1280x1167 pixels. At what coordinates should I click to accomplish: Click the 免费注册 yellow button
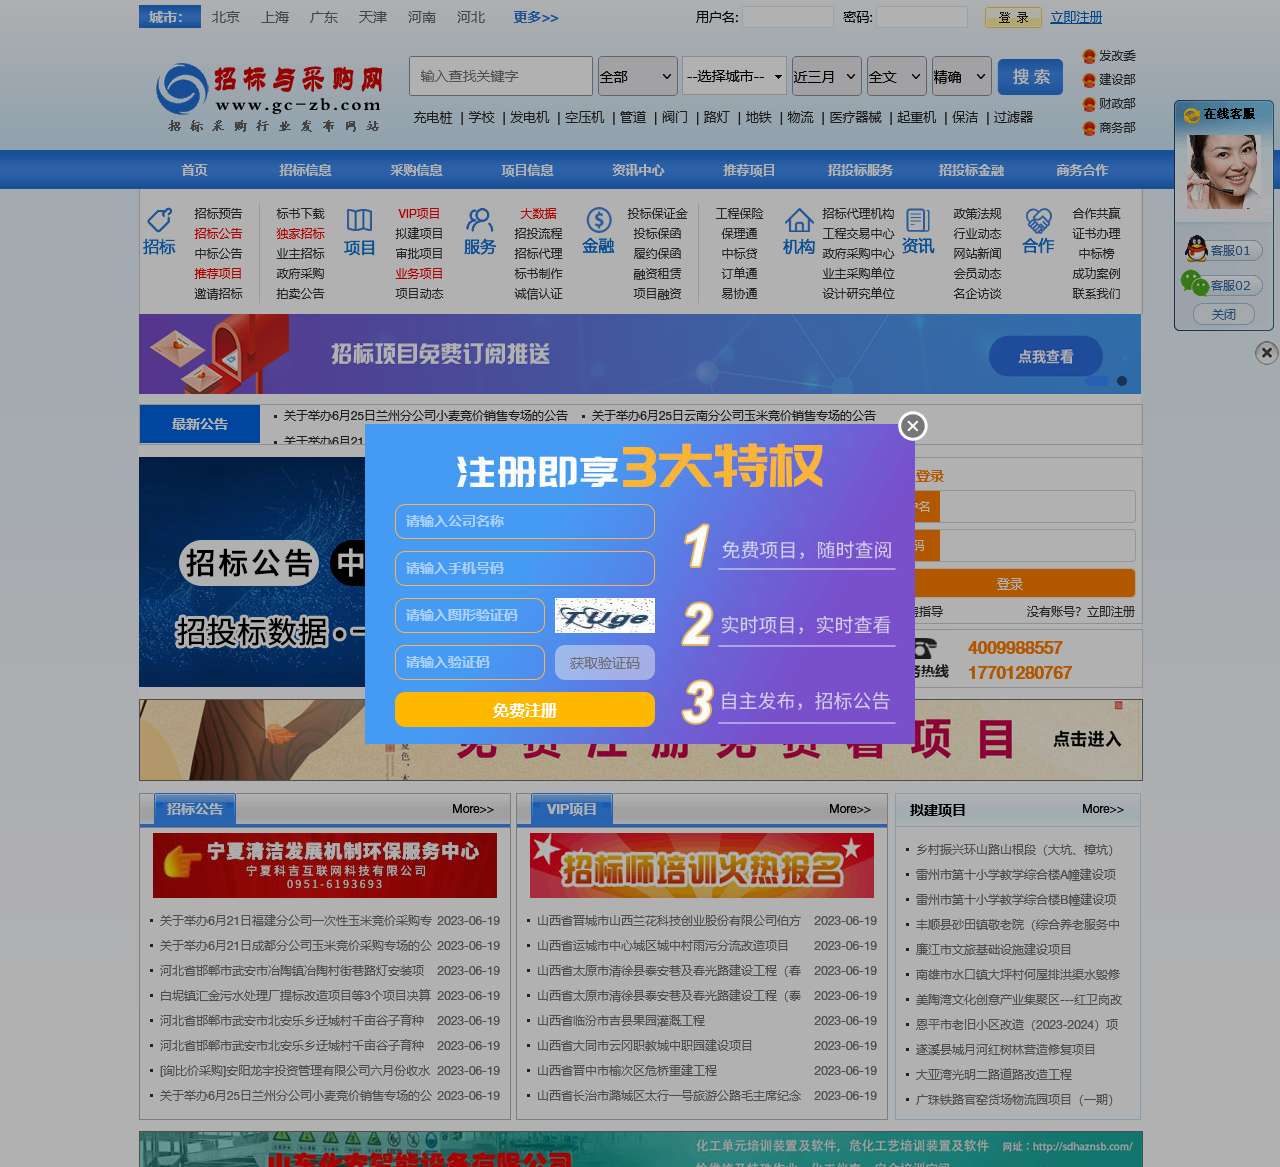point(525,710)
